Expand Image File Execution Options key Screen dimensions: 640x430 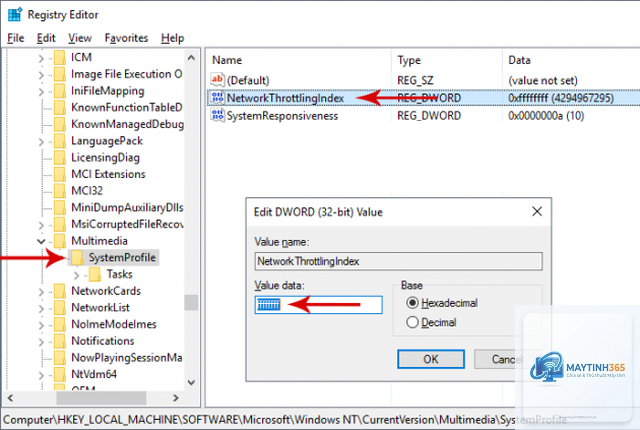click(x=41, y=75)
